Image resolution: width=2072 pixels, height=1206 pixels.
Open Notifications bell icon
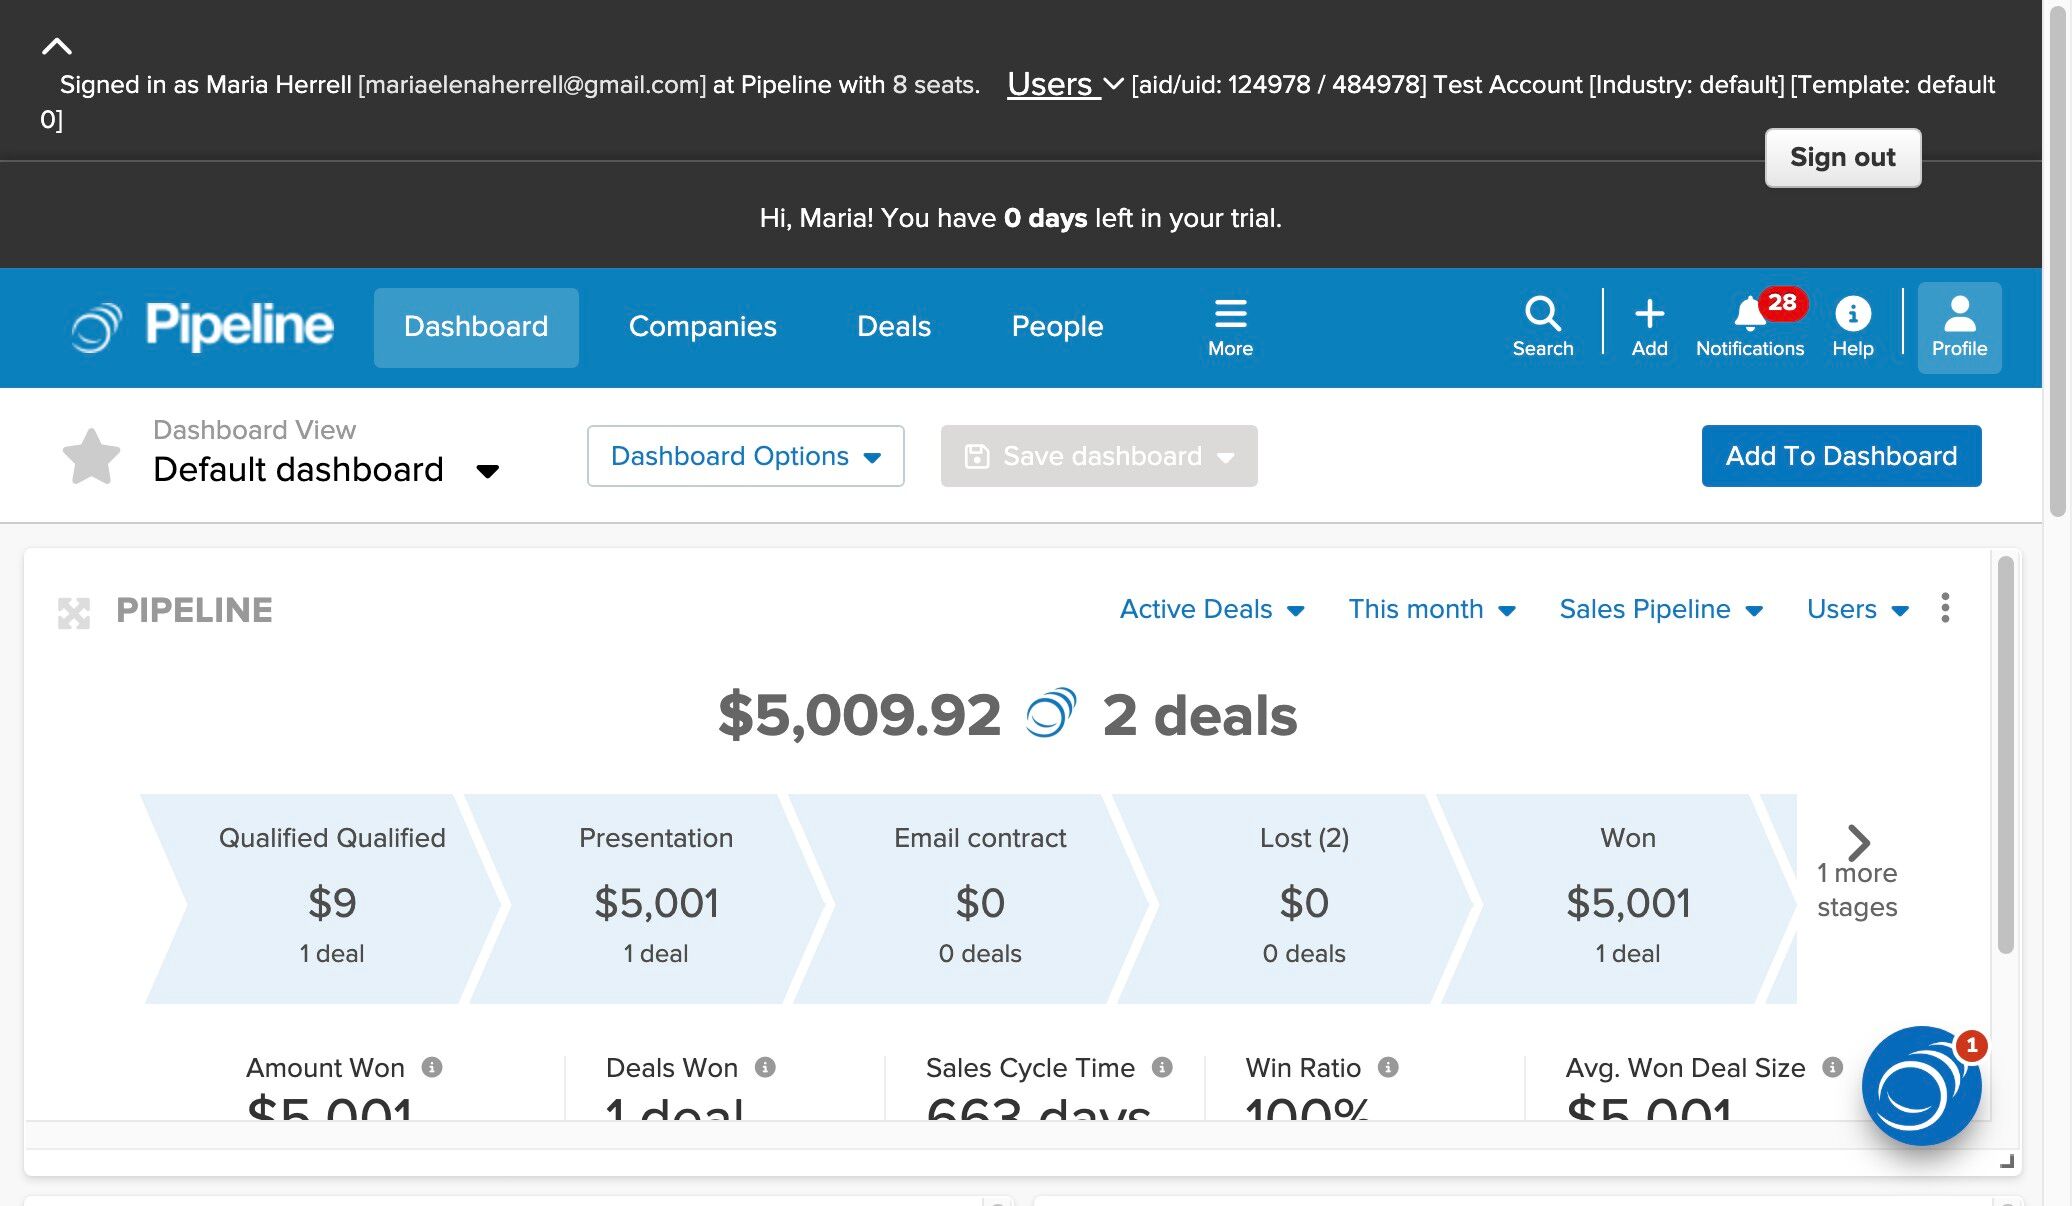click(1749, 315)
